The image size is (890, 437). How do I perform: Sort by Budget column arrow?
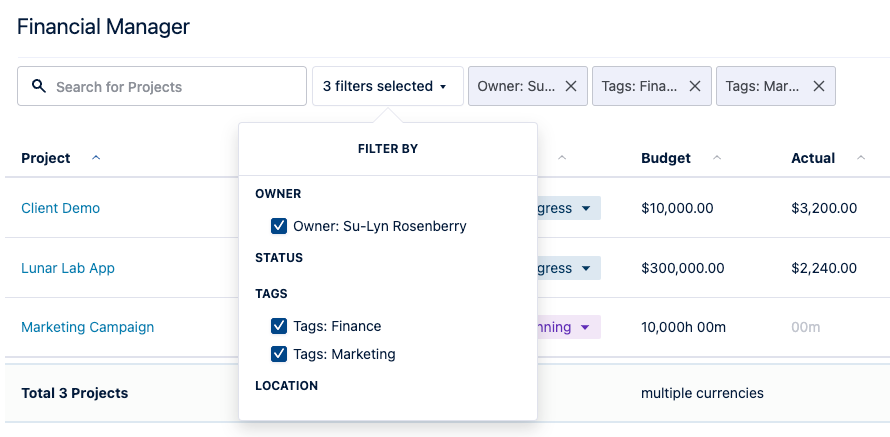click(x=716, y=158)
